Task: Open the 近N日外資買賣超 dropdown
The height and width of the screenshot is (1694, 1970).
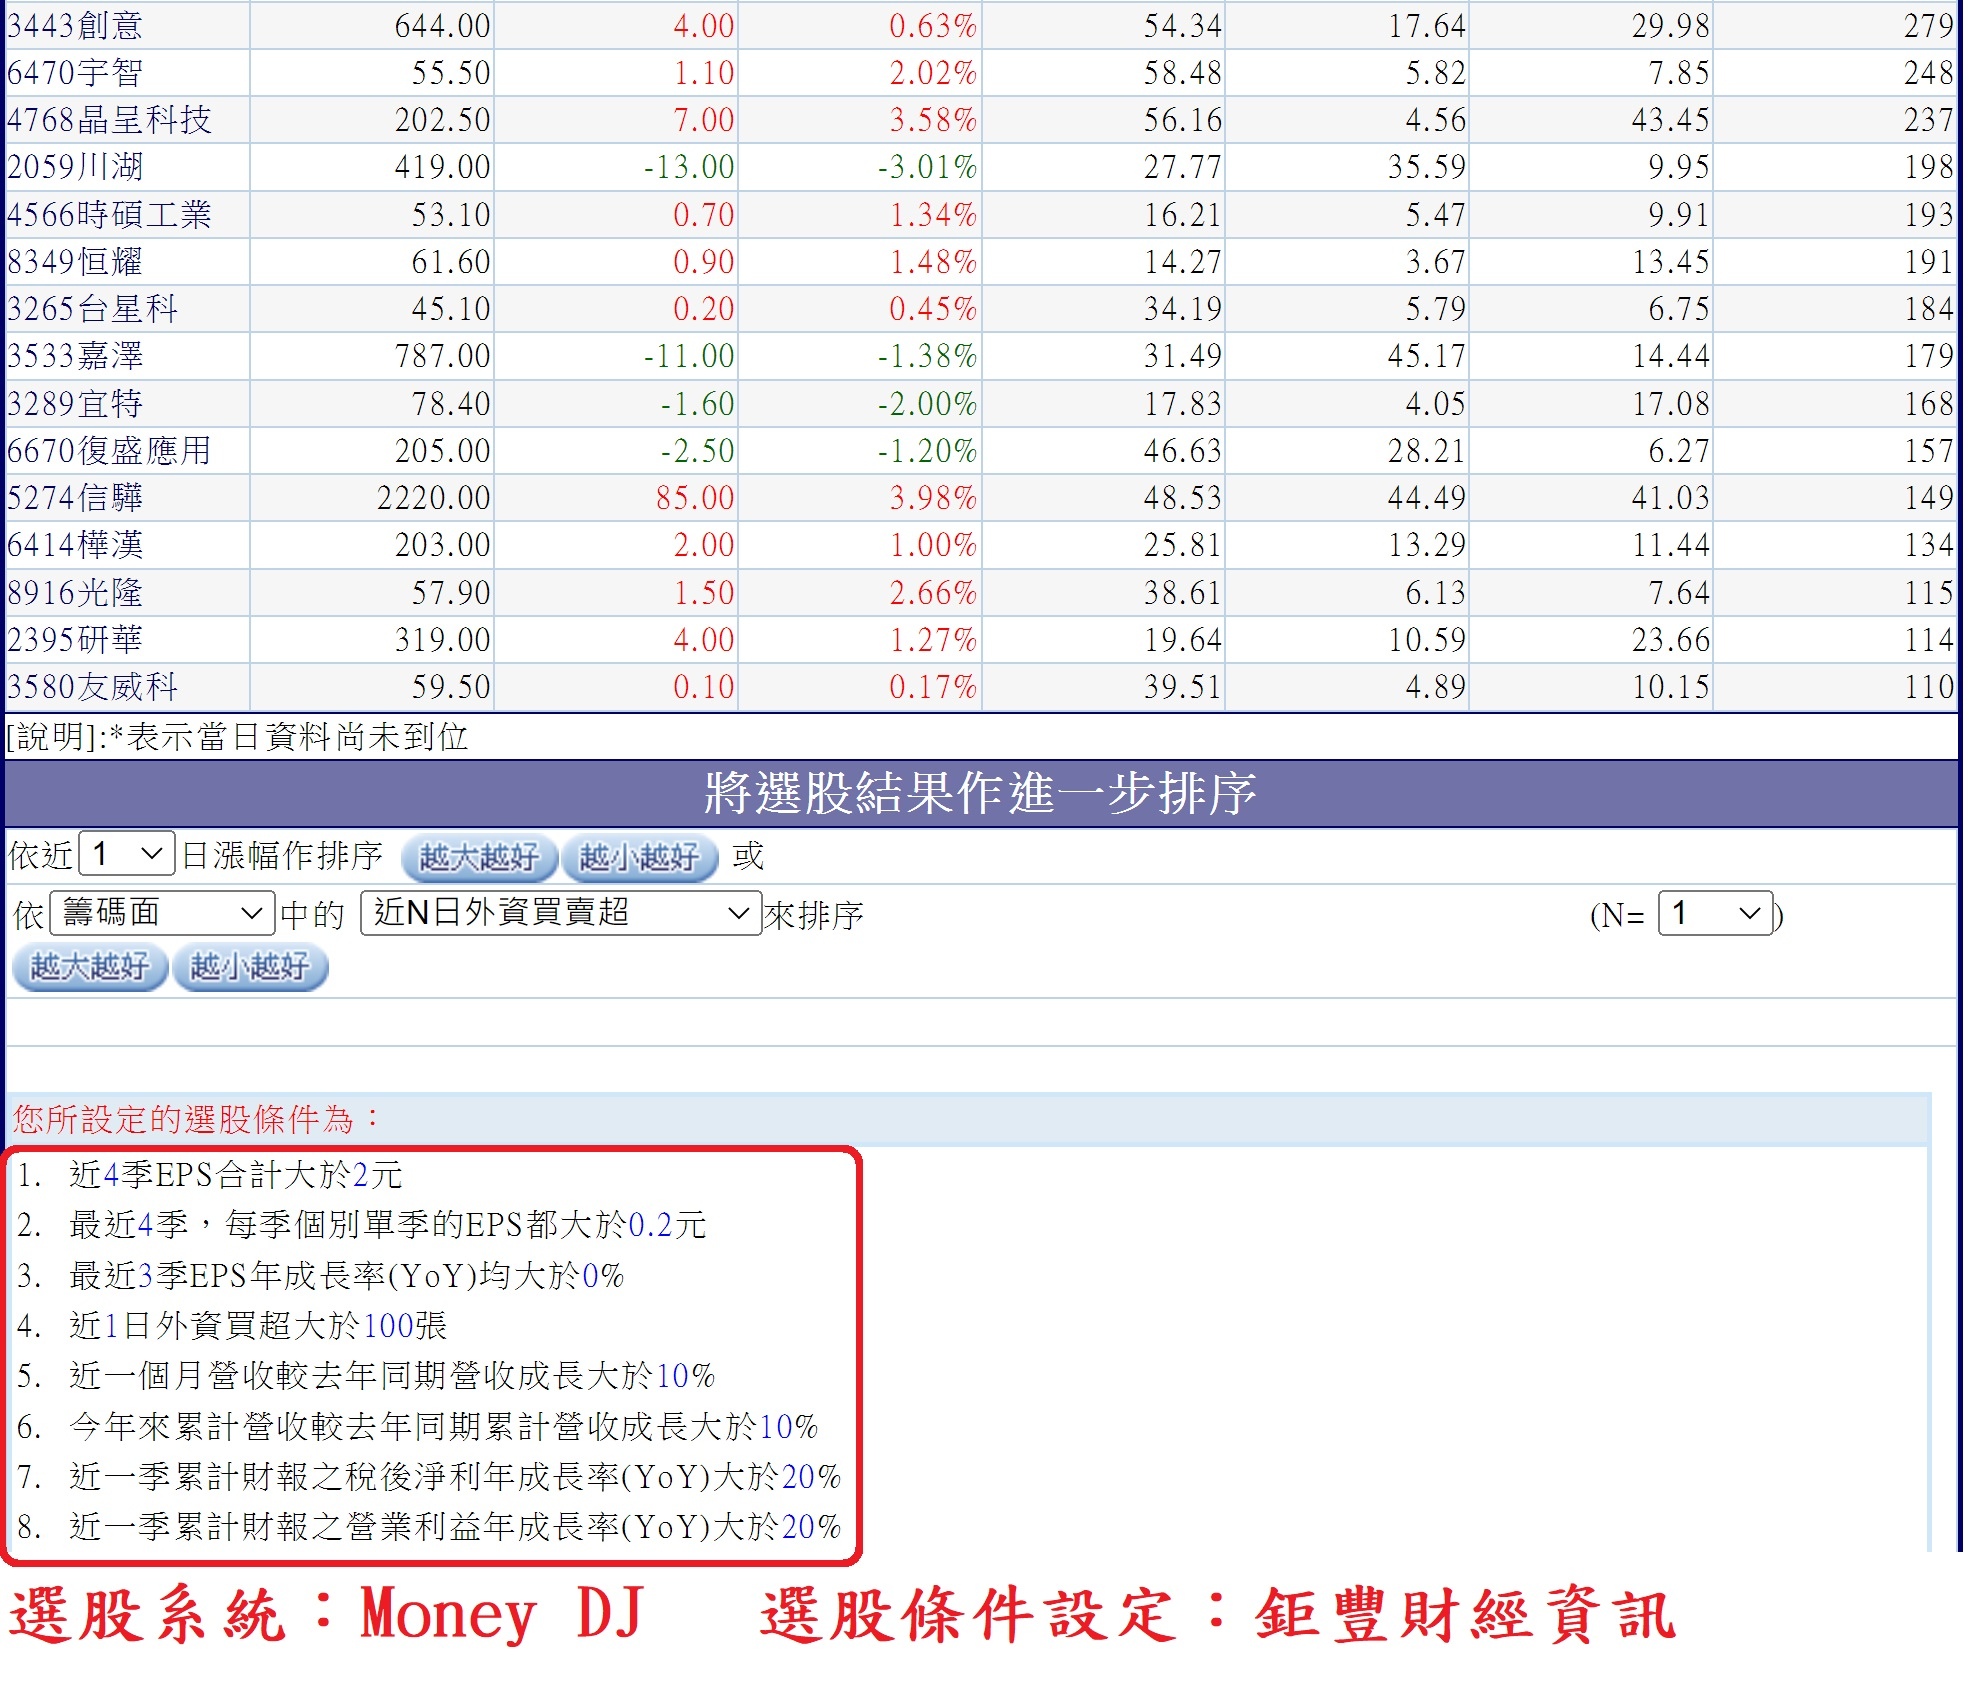Action: [560, 914]
